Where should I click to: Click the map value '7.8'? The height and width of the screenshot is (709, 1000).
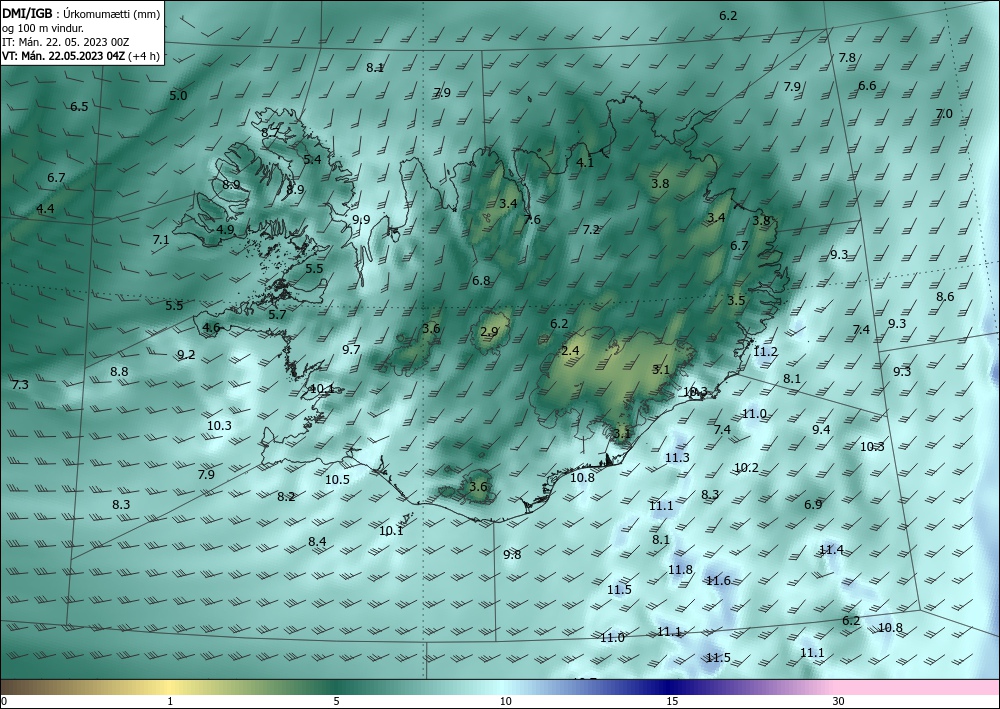click(x=847, y=57)
